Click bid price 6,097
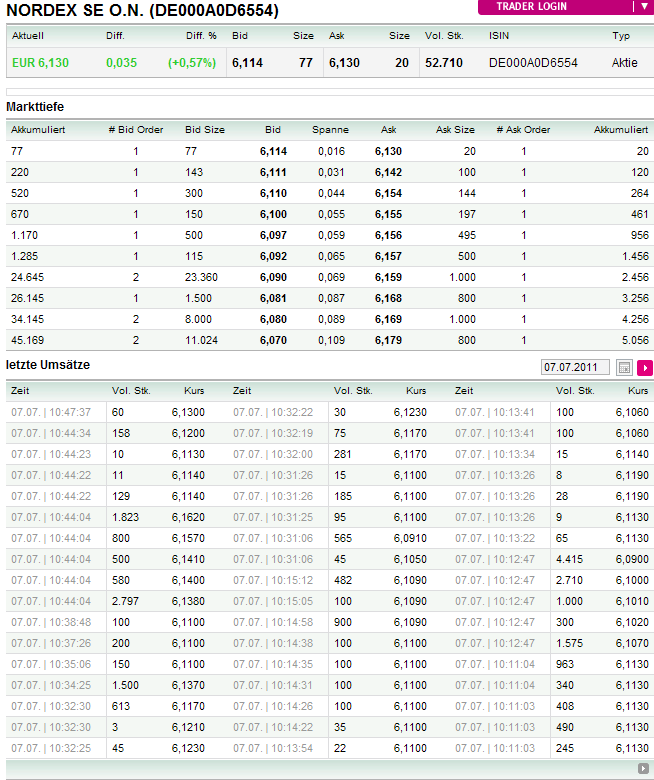Screen dimensions: 654x780 point(273,235)
